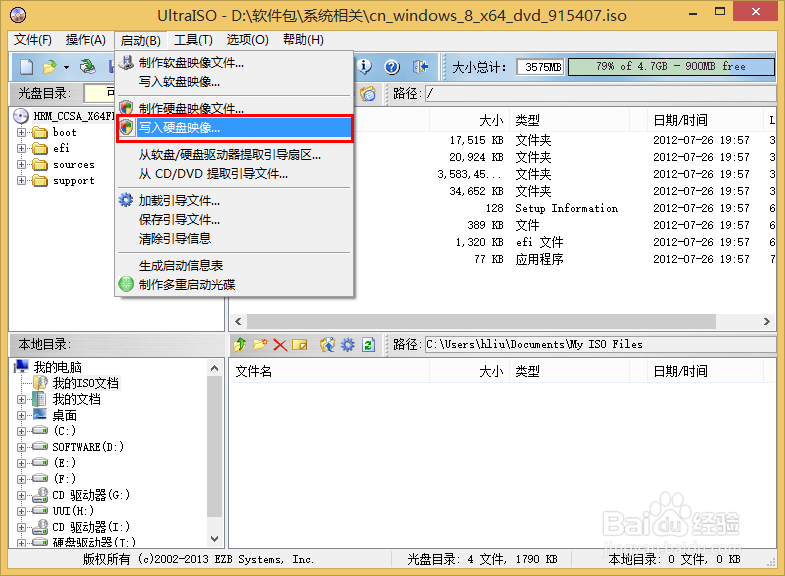
Task: Open the 工具(T) menu
Action: tap(193, 40)
